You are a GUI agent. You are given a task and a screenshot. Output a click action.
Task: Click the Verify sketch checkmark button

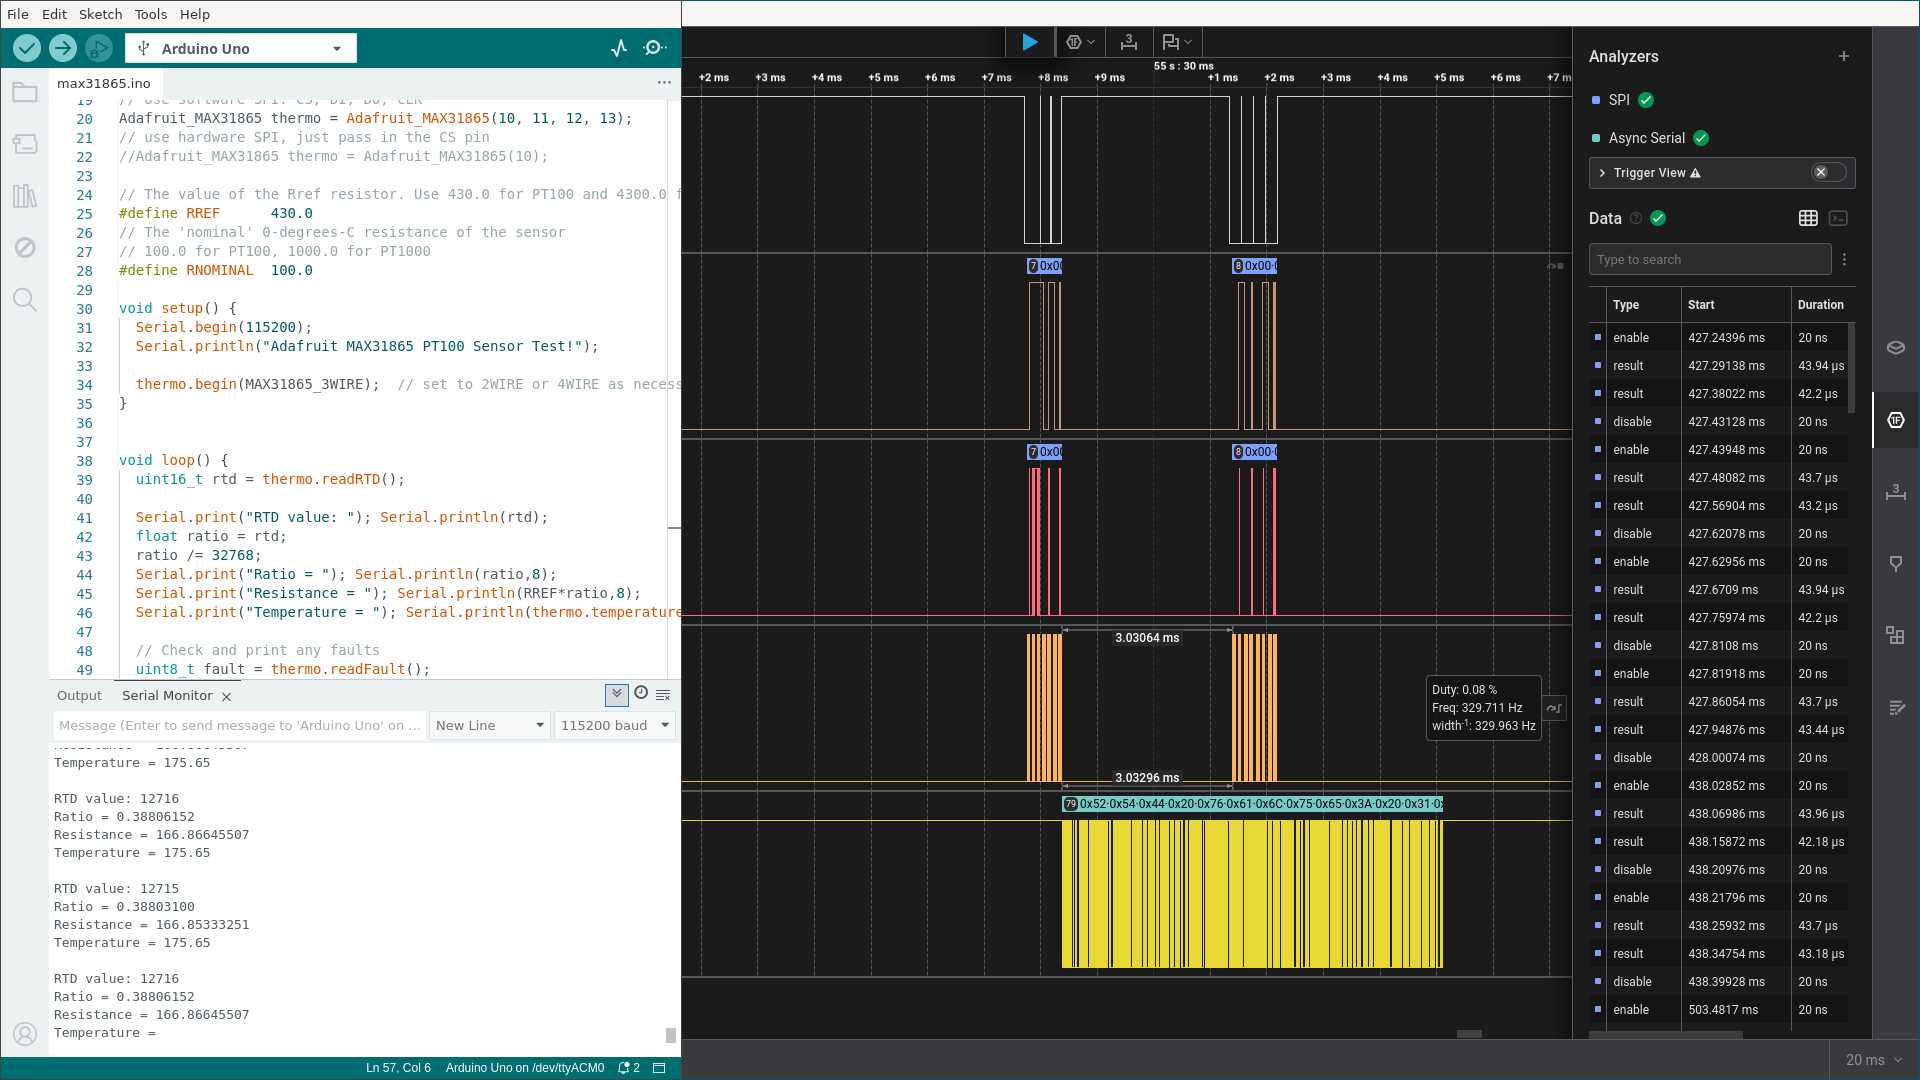[x=27, y=48]
